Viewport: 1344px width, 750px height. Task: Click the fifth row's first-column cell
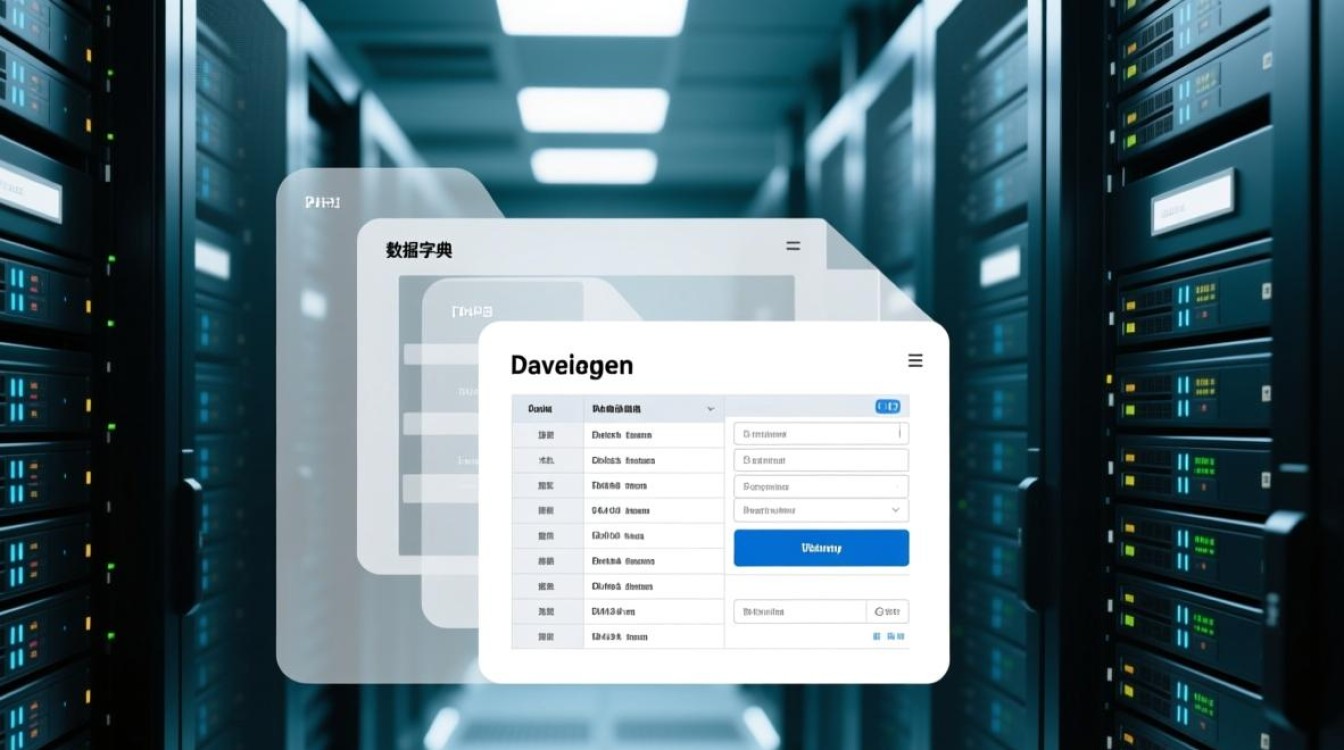click(546, 536)
